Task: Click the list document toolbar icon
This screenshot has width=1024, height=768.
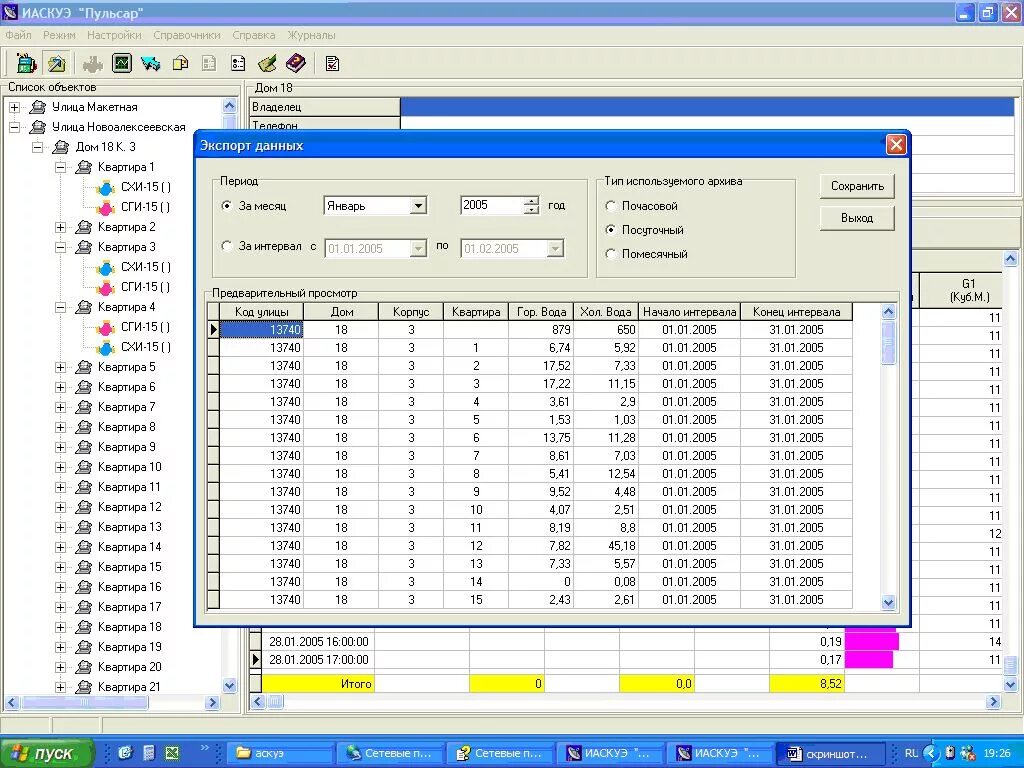Action: 238,63
